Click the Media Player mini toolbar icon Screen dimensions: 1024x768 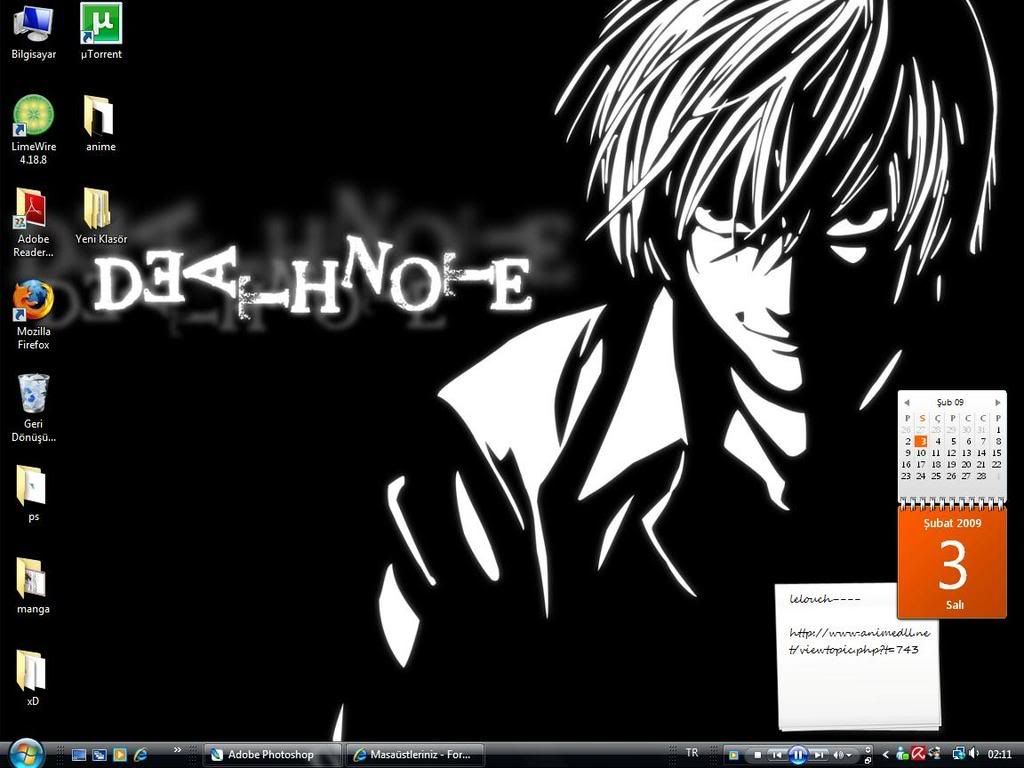coord(733,755)
